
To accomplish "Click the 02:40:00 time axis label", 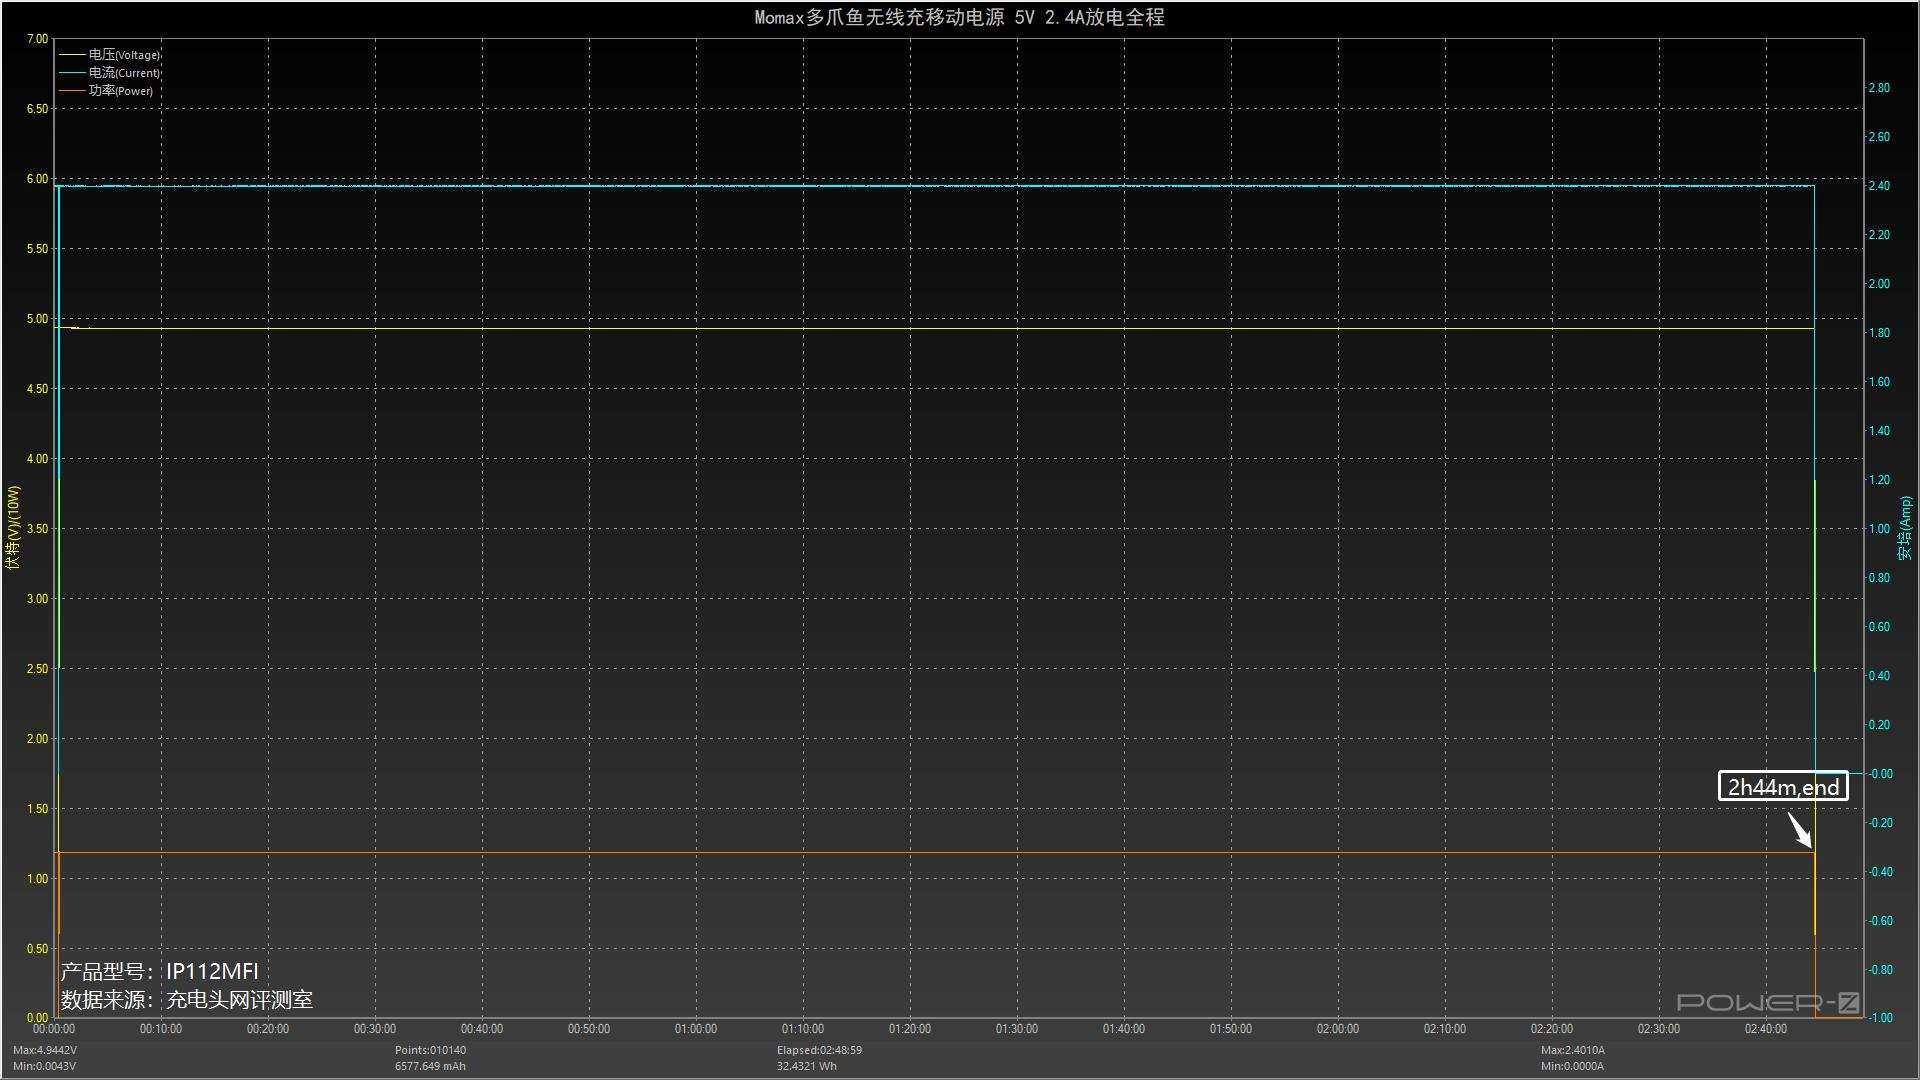I will point(1766,1029).
